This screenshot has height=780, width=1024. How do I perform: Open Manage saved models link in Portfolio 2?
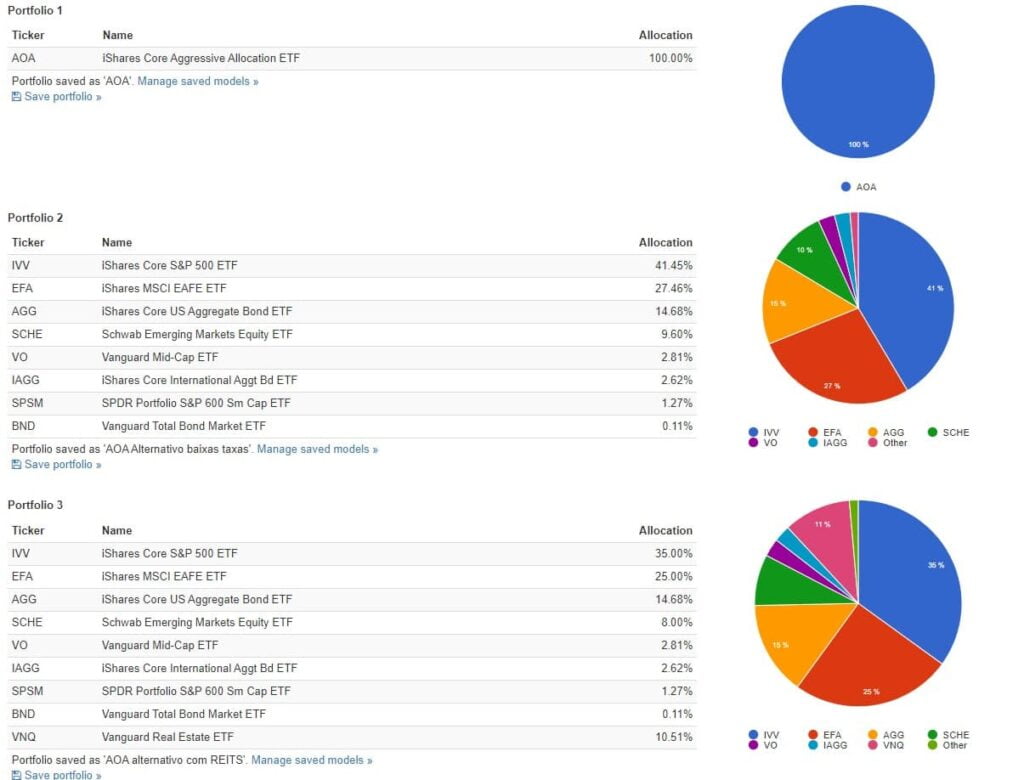[x=317, y=449]
